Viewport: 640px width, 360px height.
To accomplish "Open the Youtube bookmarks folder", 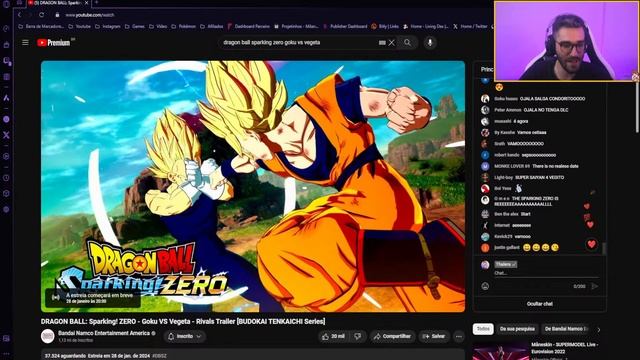I will tap(80, 26).
